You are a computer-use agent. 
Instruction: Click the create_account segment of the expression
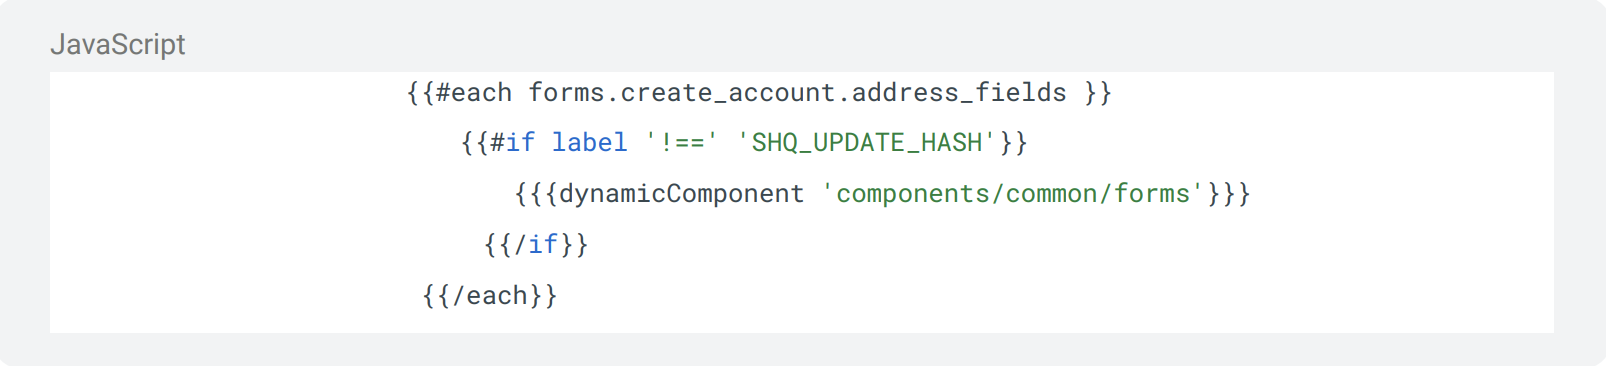728,93
